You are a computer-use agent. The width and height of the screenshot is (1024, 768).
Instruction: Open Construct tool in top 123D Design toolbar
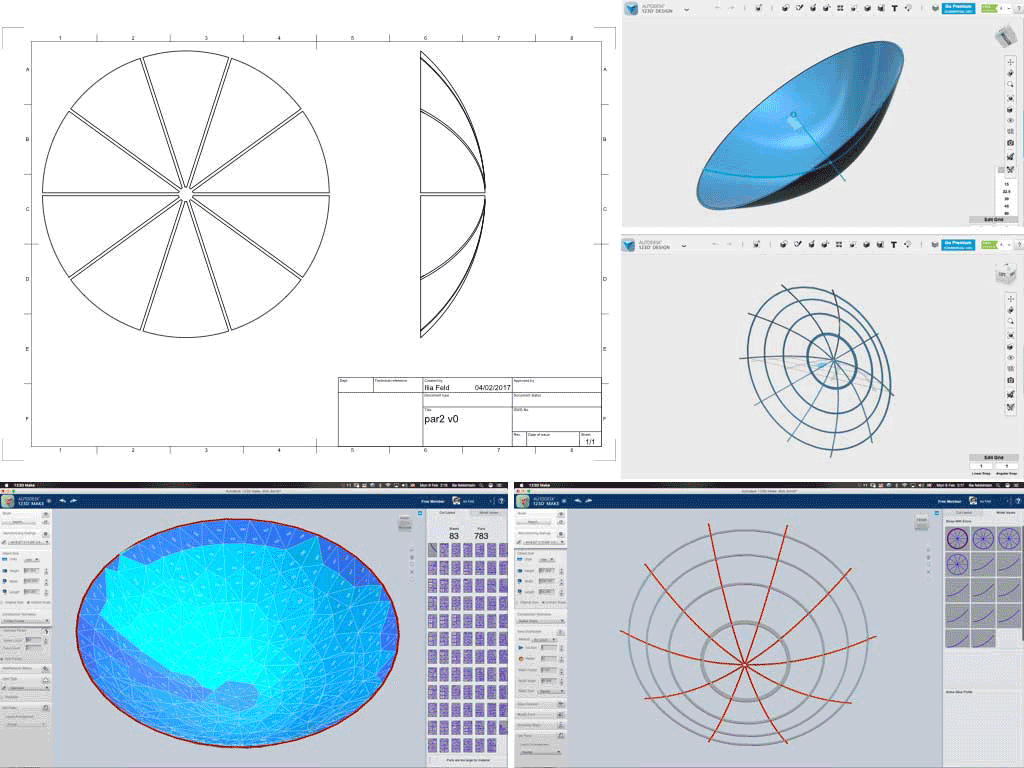813,8
